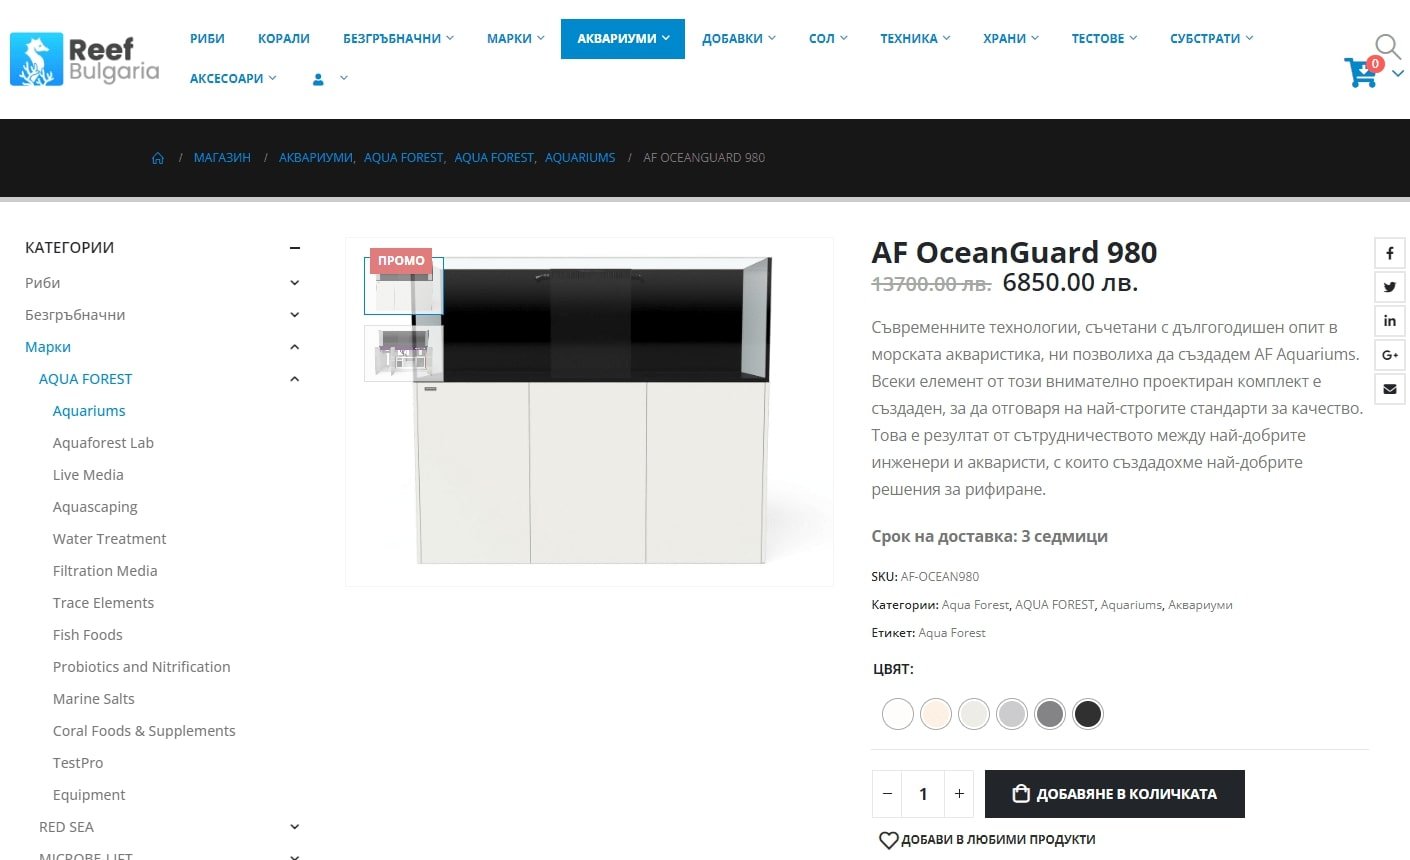
Task: Select the cream beige color swatch
Action: pyautogui.click(x=936, y=714)
